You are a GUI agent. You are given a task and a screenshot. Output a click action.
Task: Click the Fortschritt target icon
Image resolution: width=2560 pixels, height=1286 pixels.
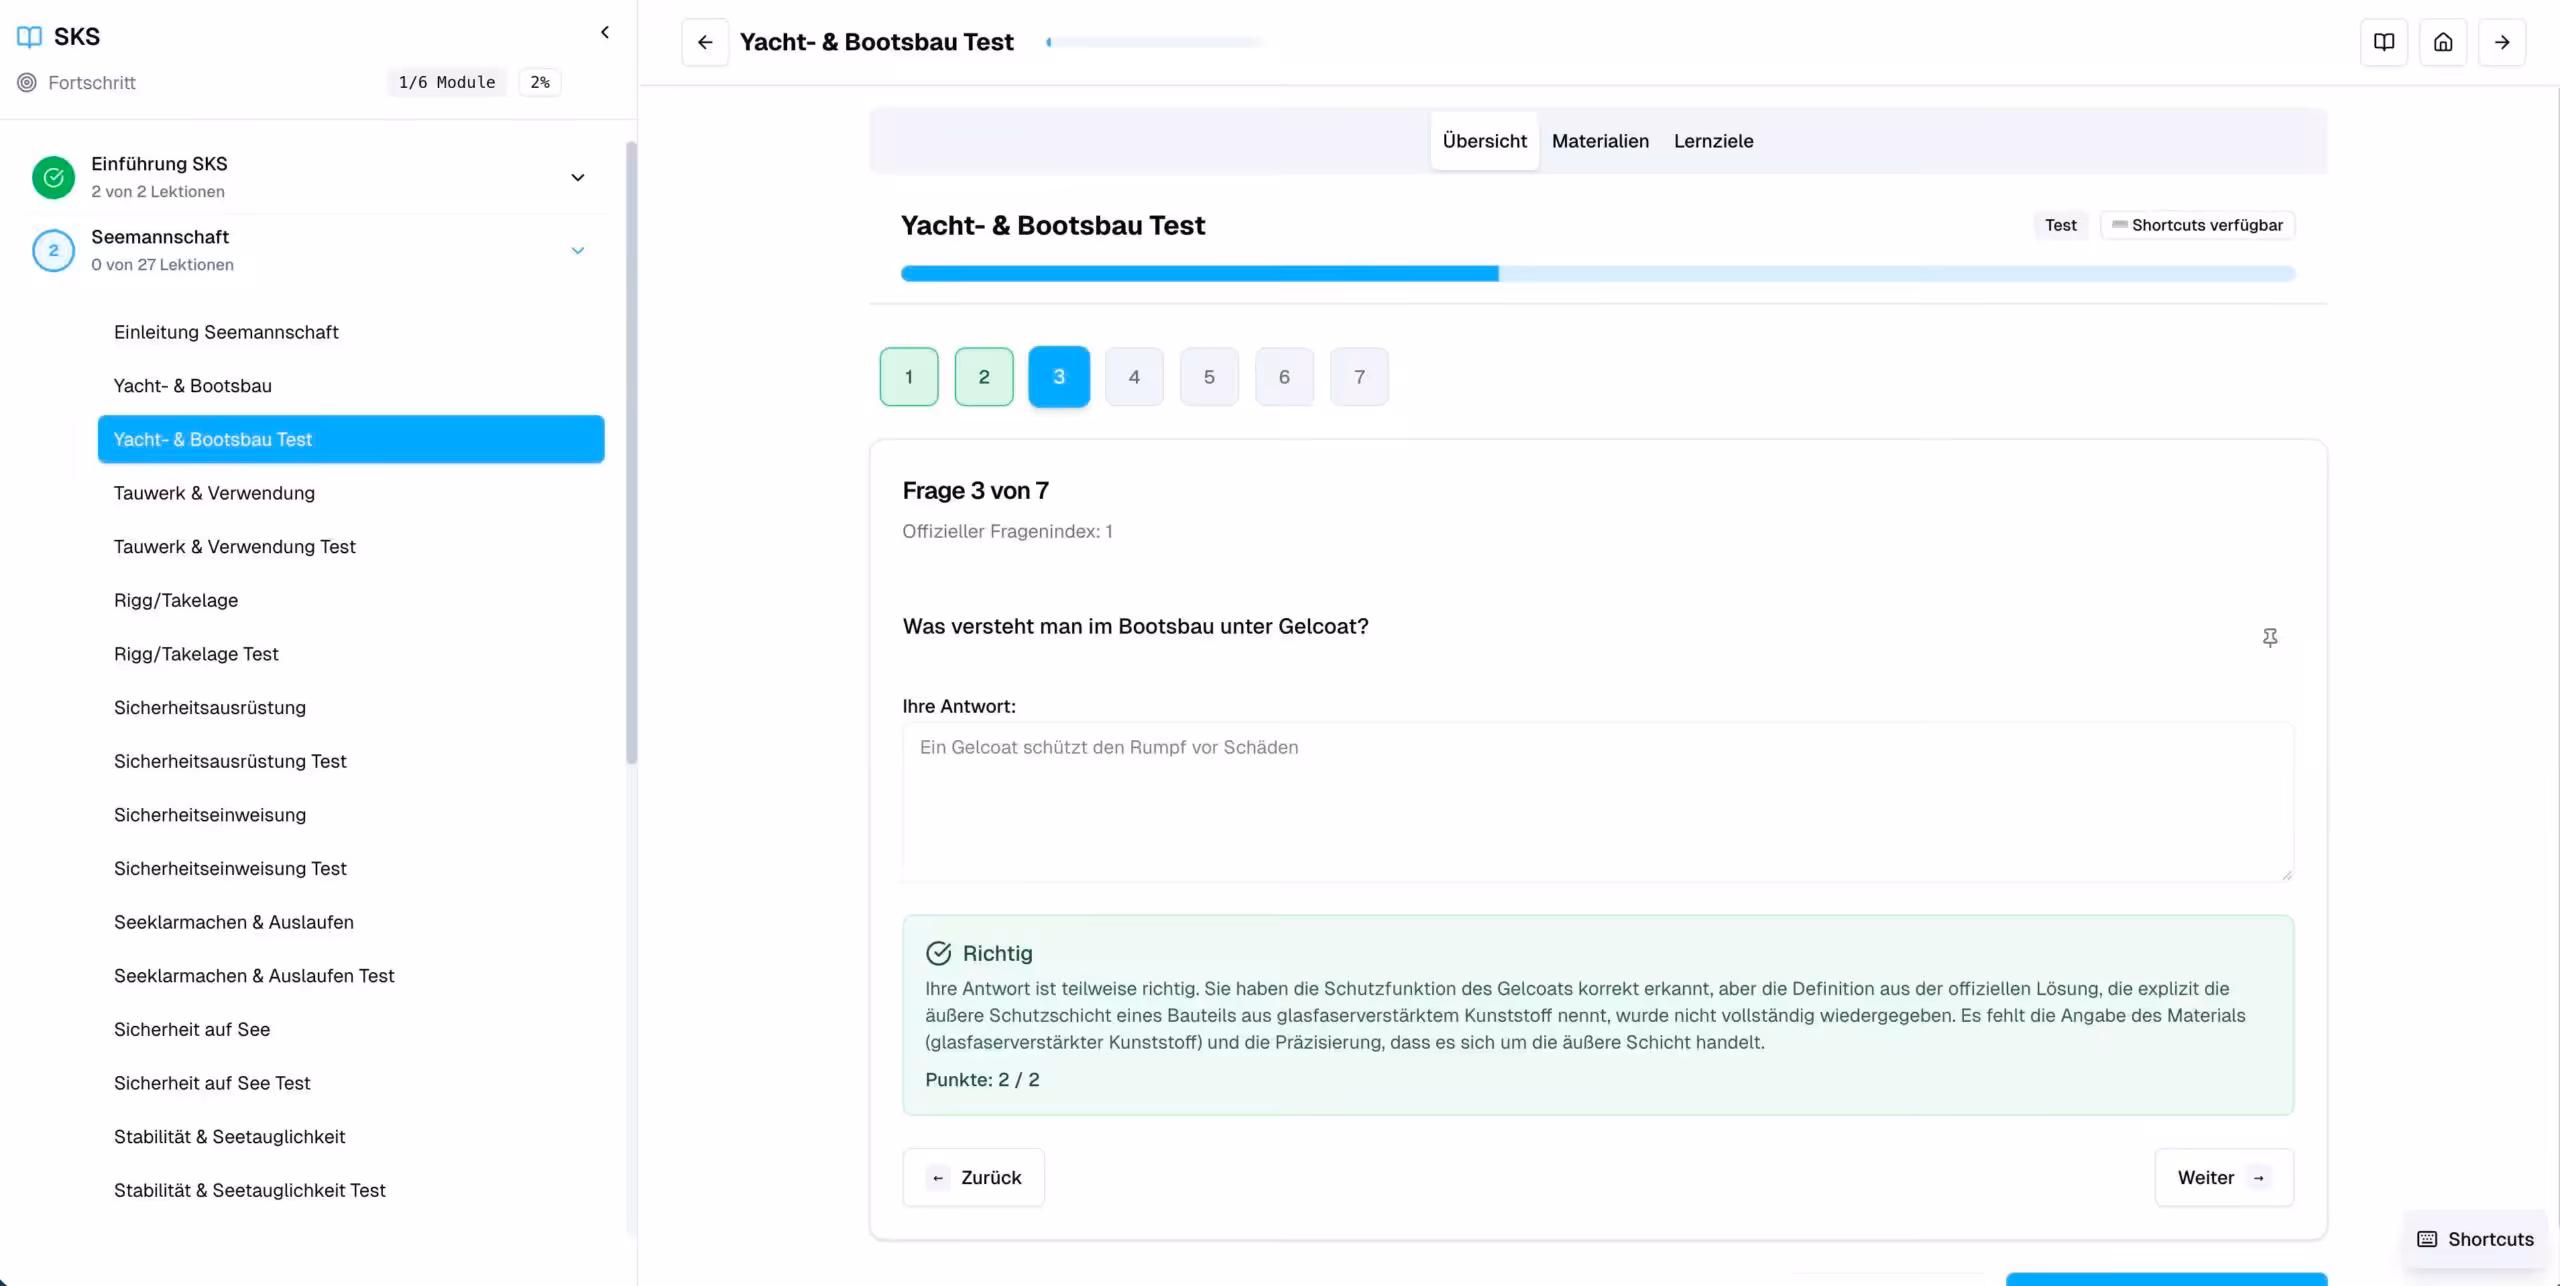pos(27,83)
